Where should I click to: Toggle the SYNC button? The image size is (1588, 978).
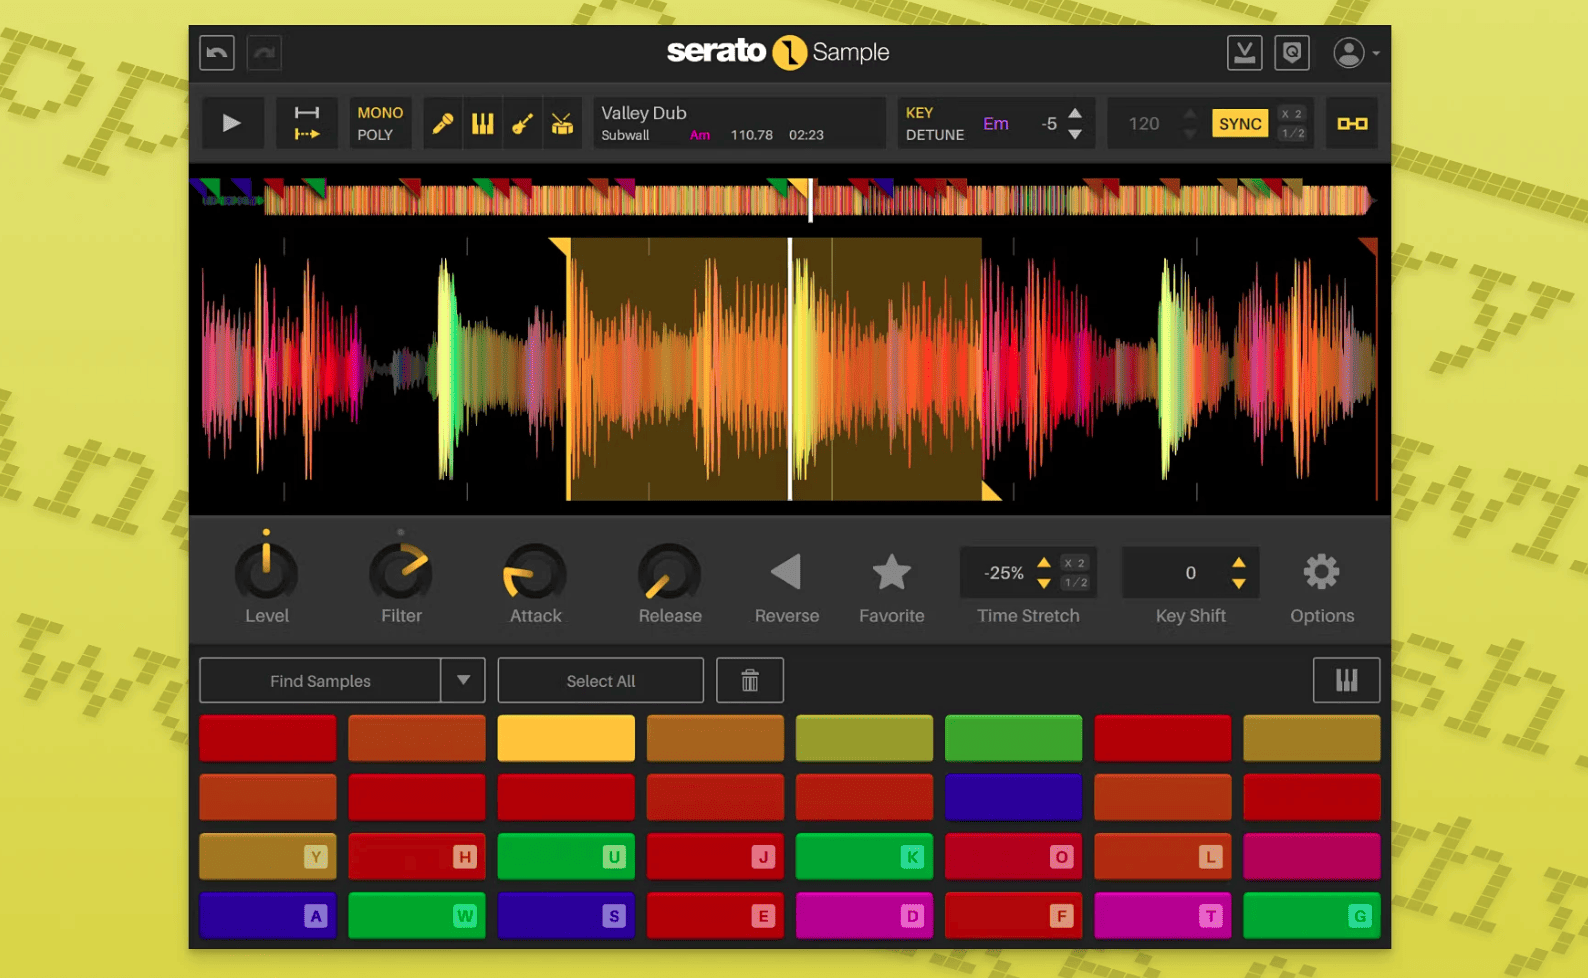[x=1240, y=124]
